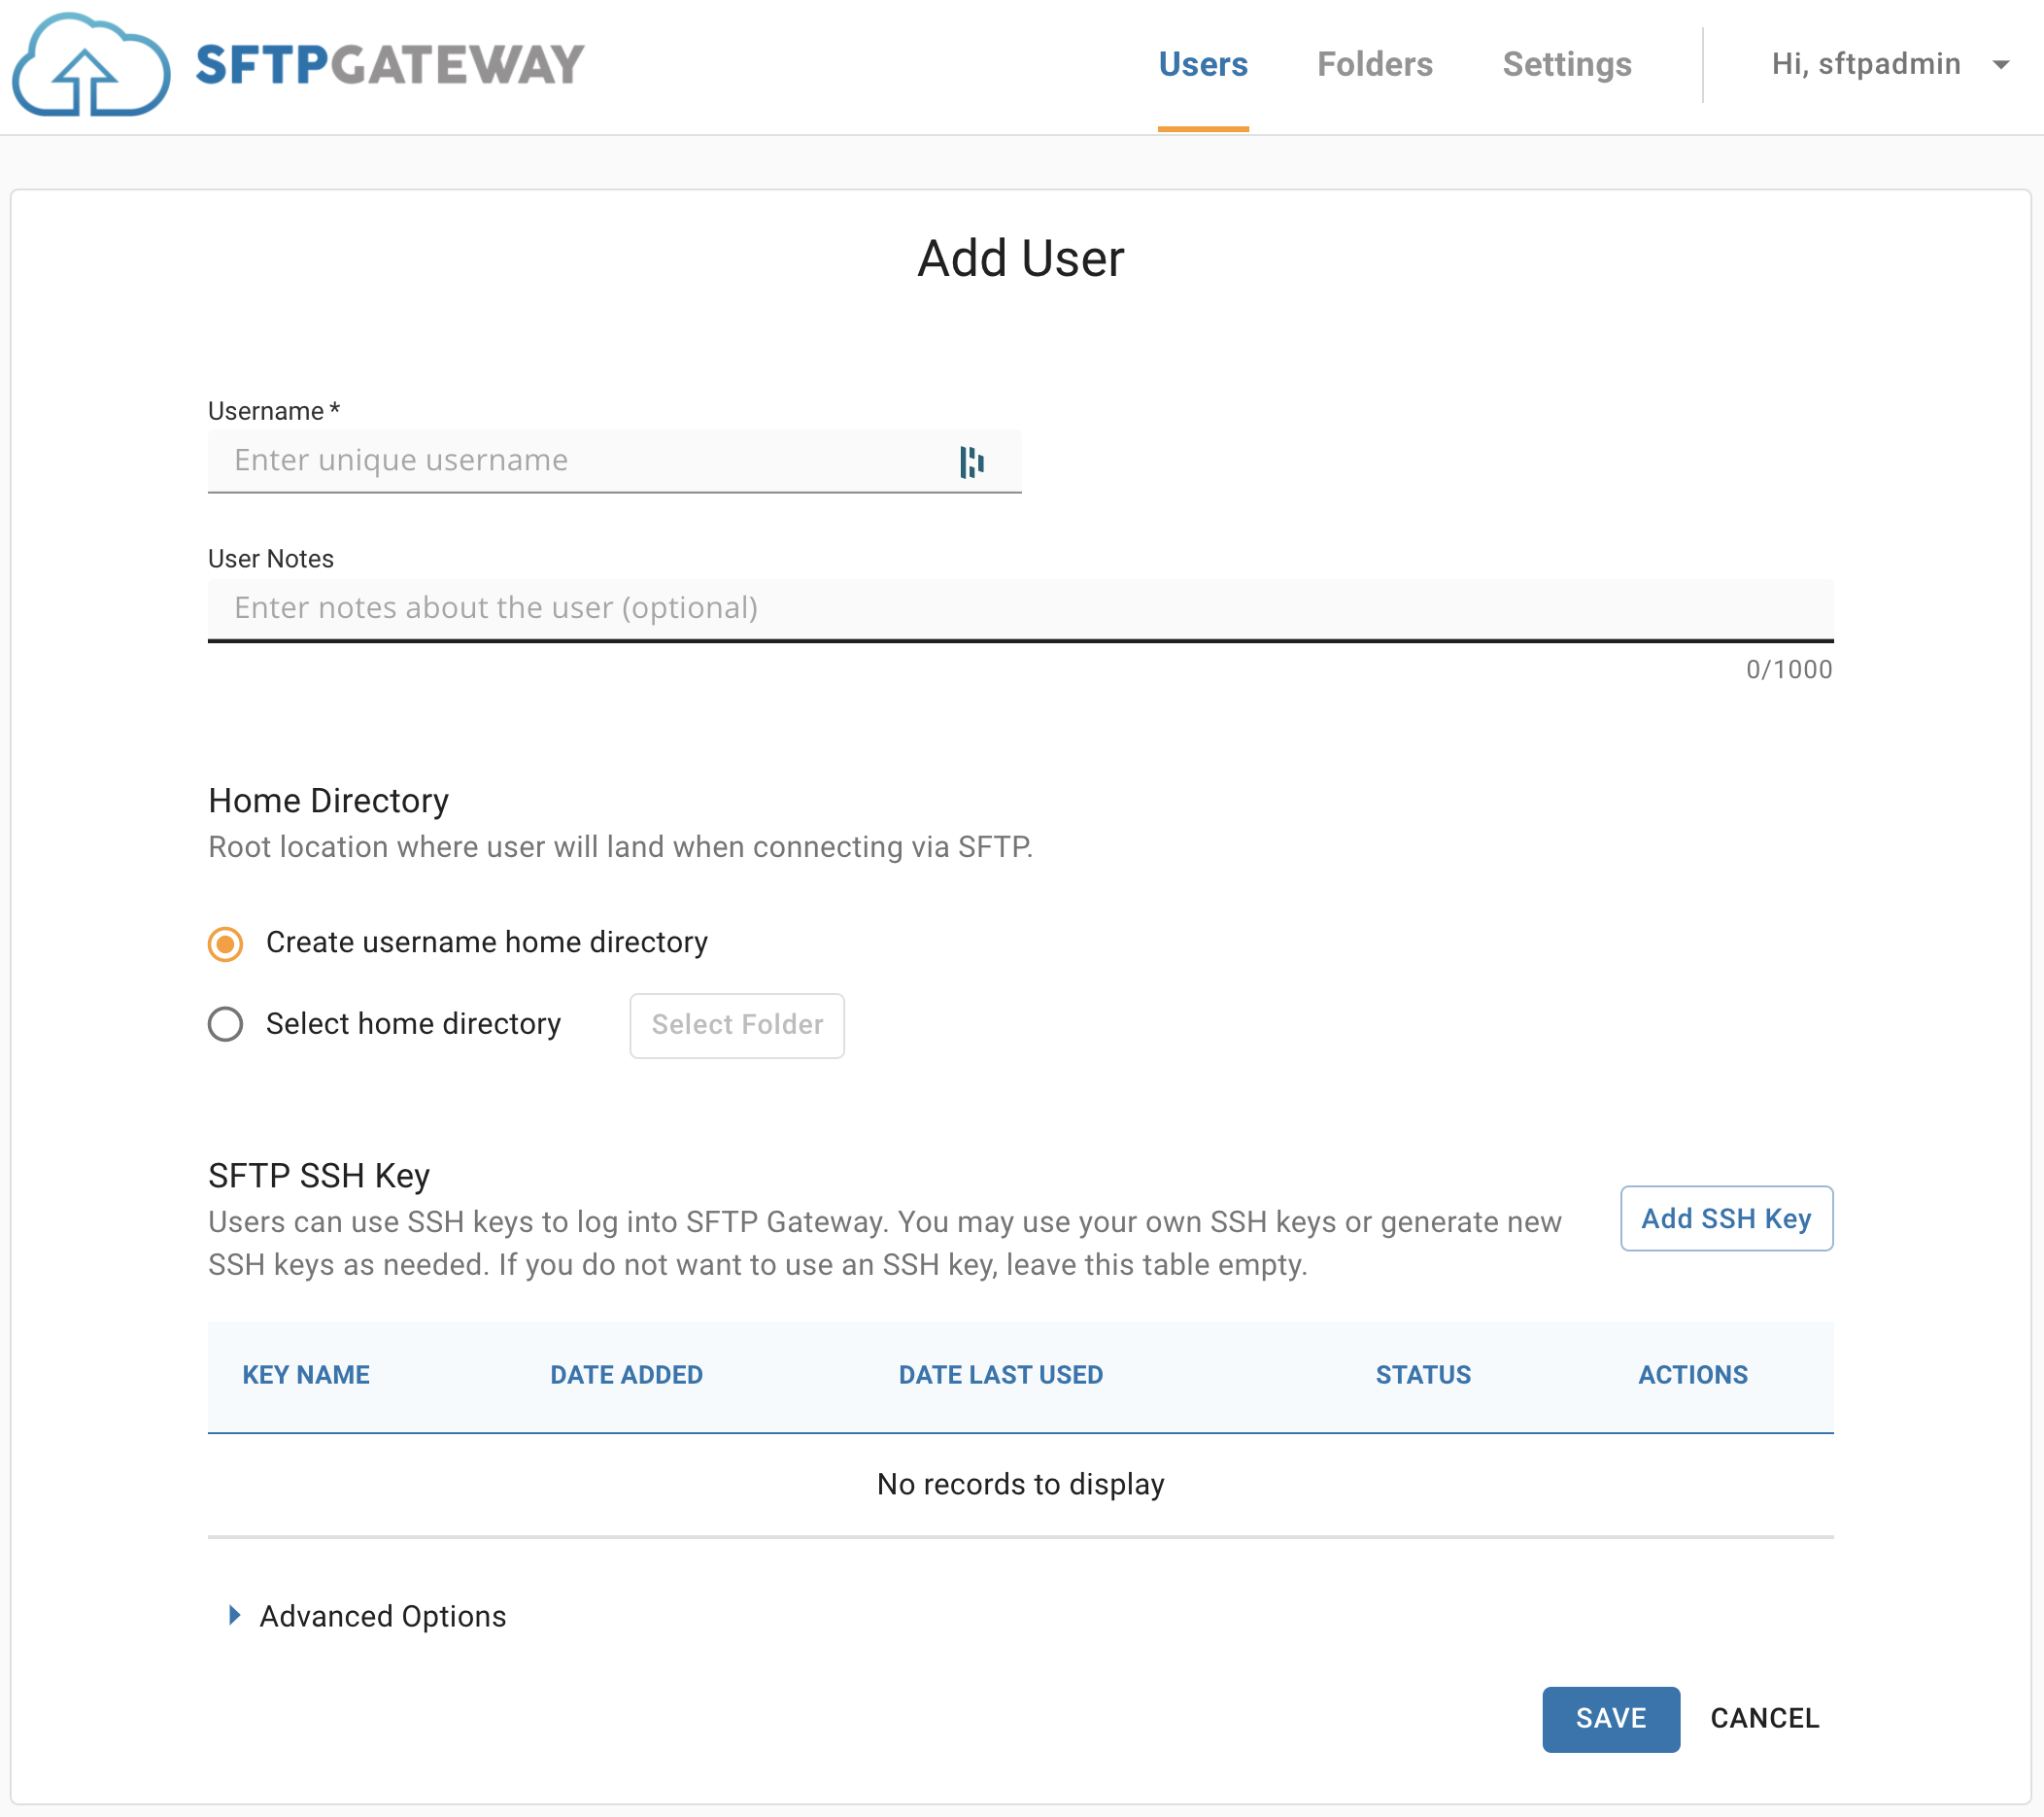Go to the Users tab
Image resolution: width=2044 pixels, height=1817 pixels.
pos(1202,65)
